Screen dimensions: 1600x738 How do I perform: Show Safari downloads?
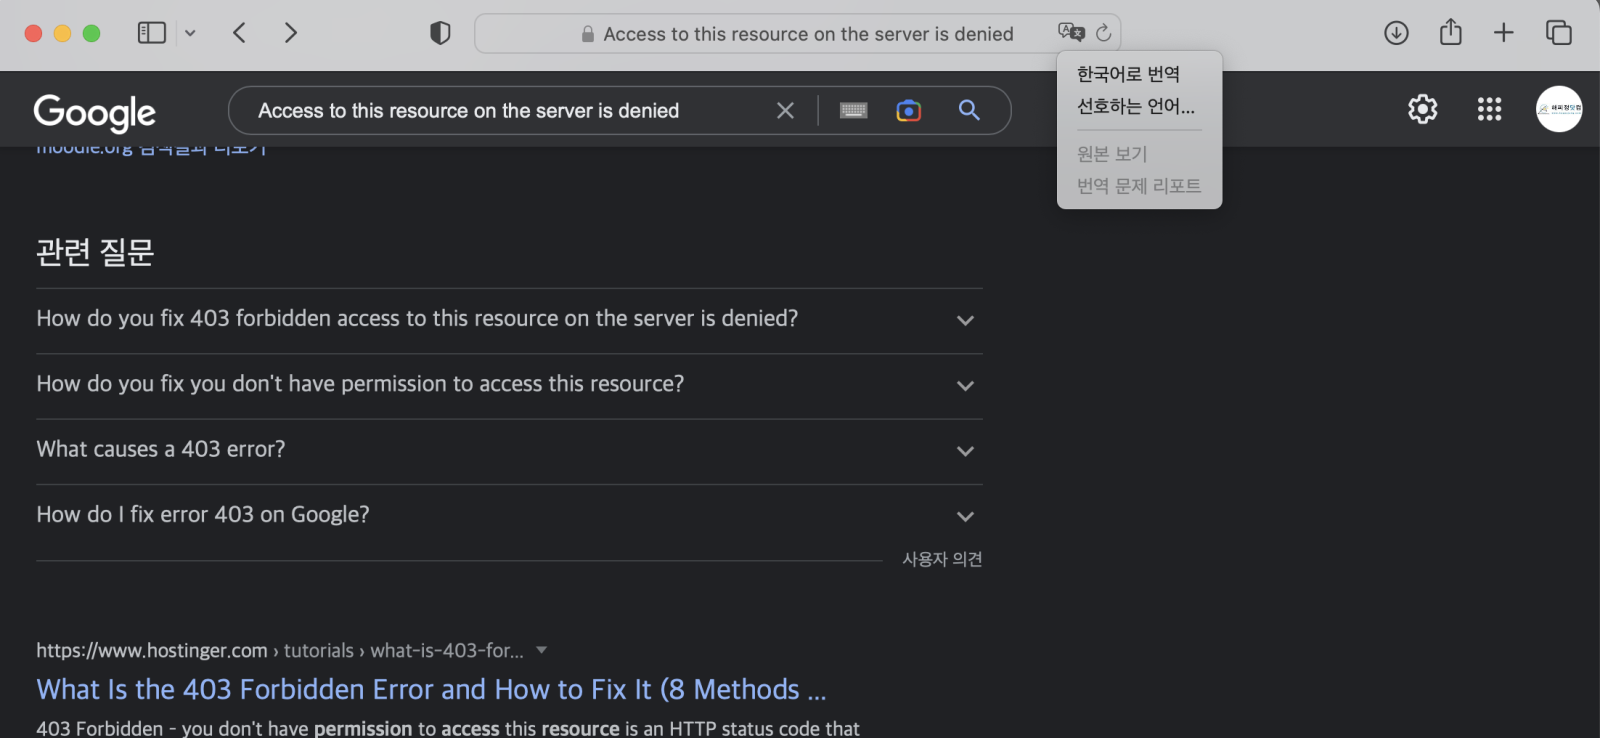tap(1396, 33)
